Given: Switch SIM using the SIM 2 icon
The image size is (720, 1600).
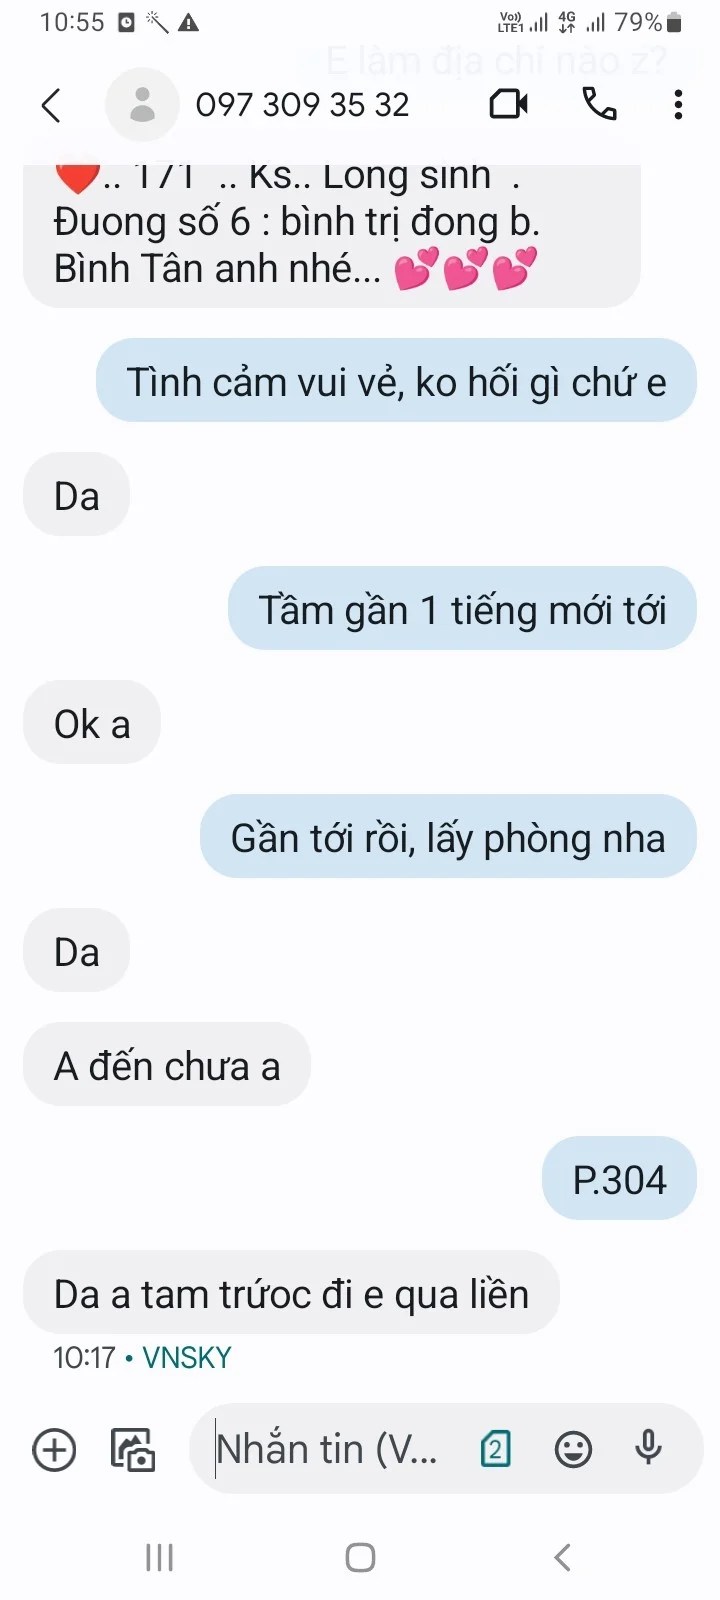Looking at the screenshot, I should coord(496,1449).
